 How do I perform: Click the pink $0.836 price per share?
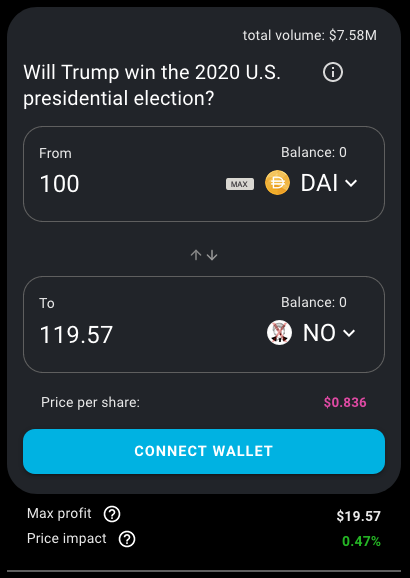pos(345,402)
